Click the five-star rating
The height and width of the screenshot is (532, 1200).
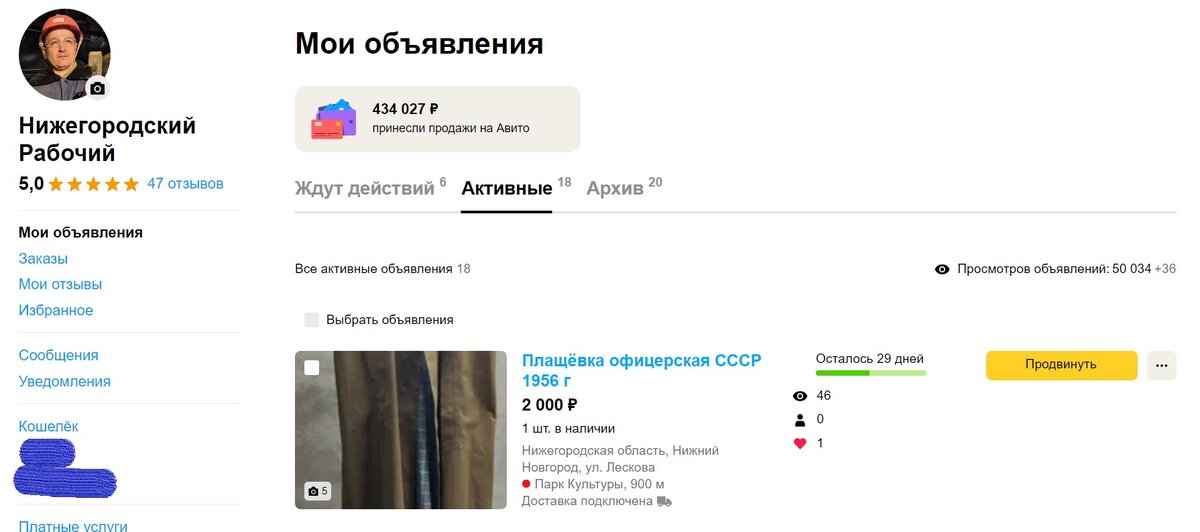94,184
